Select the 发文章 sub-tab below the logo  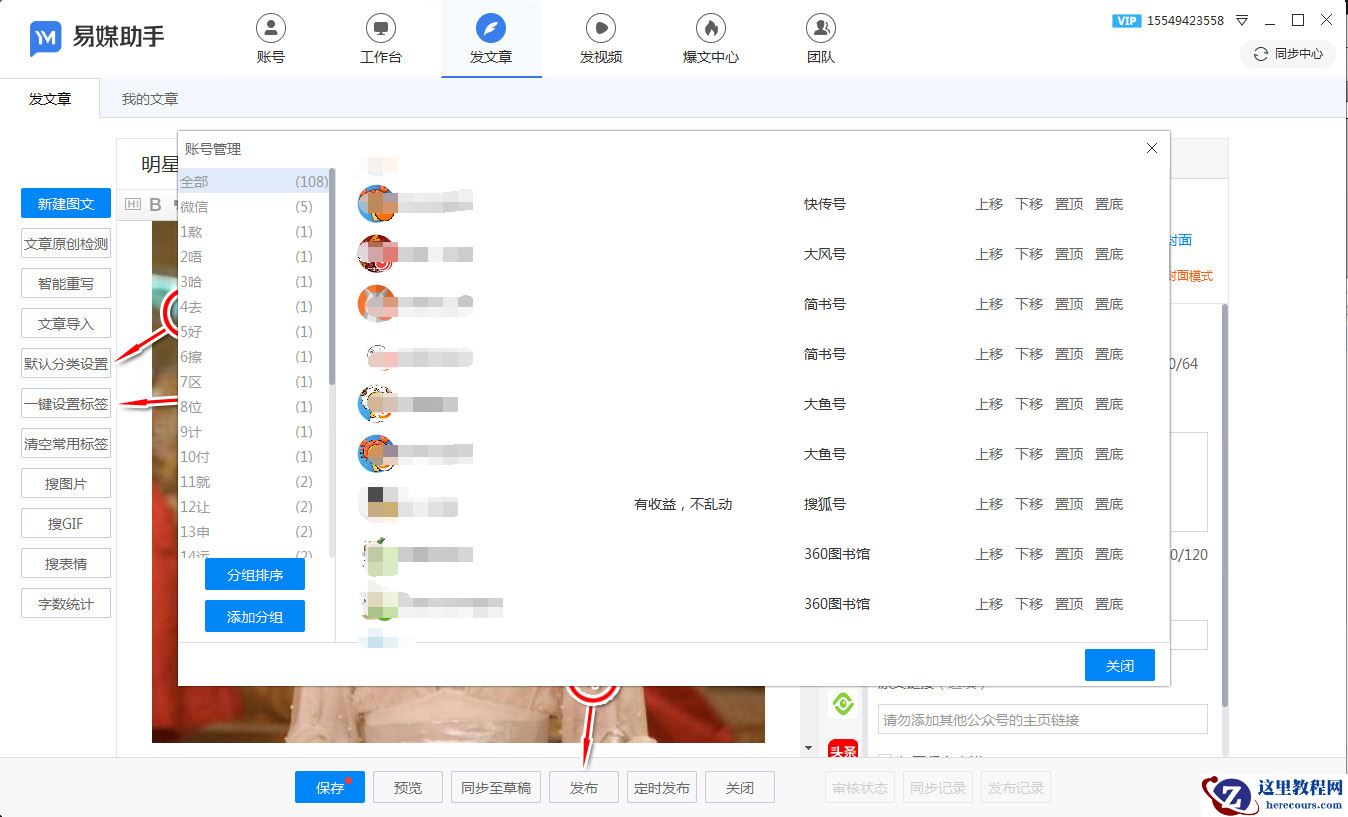(50, 99)
